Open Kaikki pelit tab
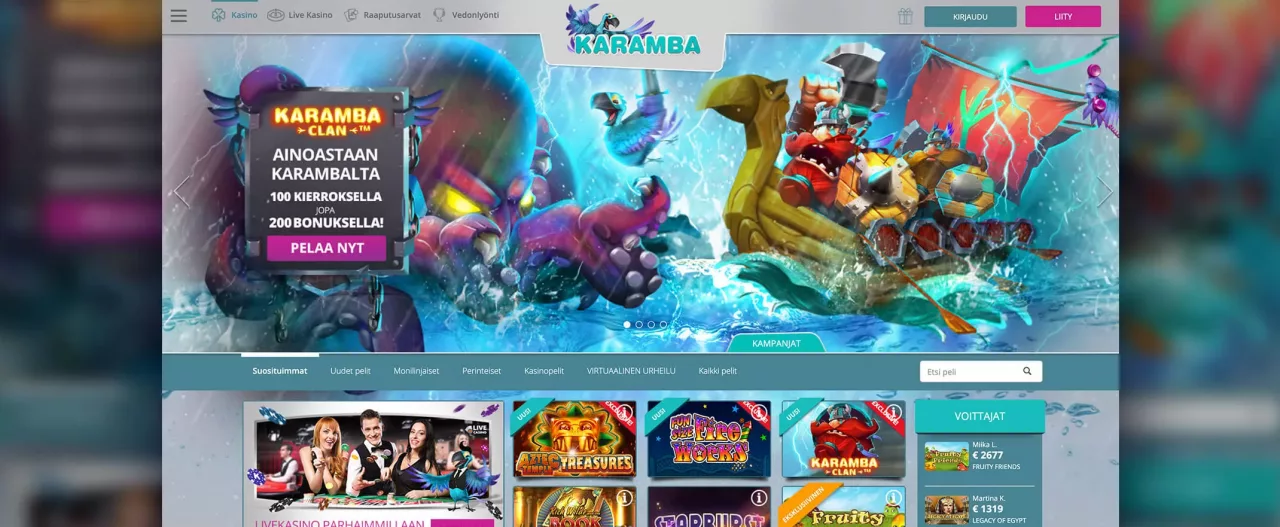 pyautogui.click(x=718, y=371)
